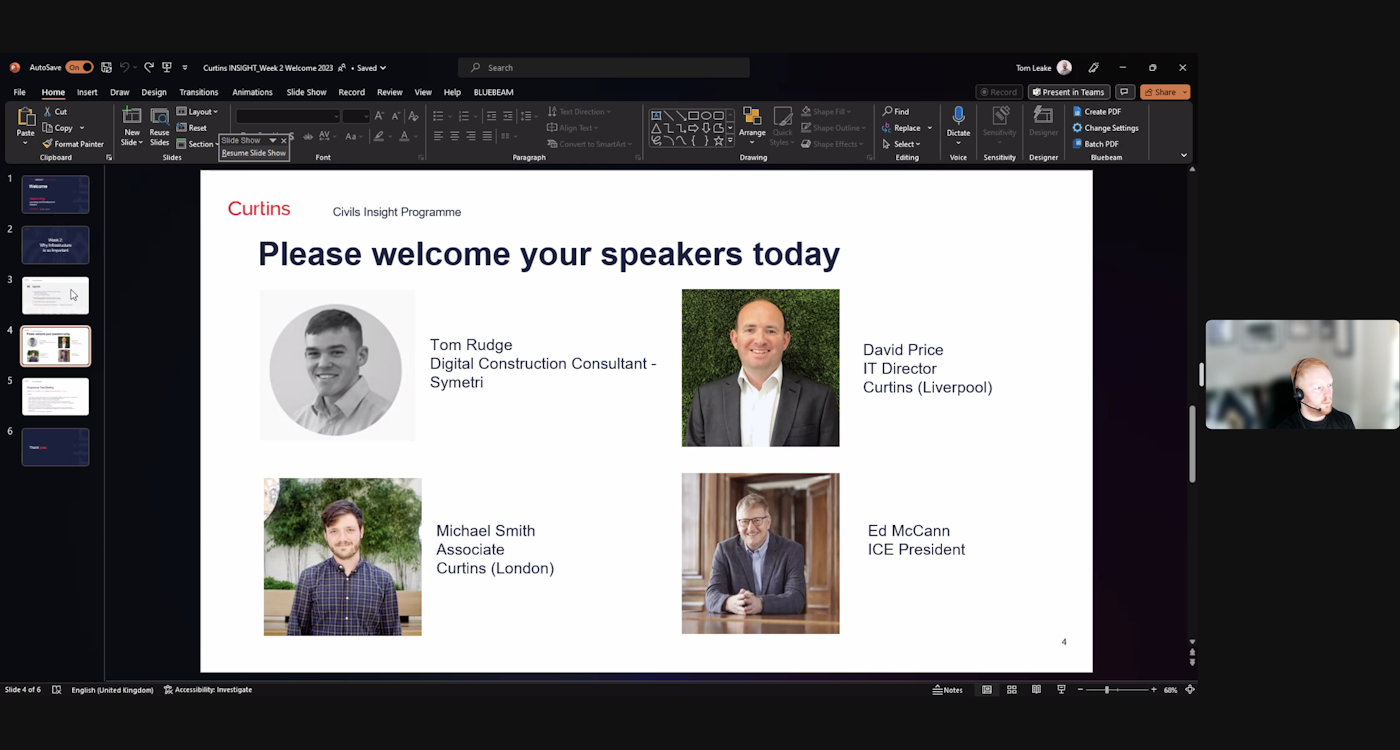
Task: Click the Find magnifier icon
Action: [888, 112]
